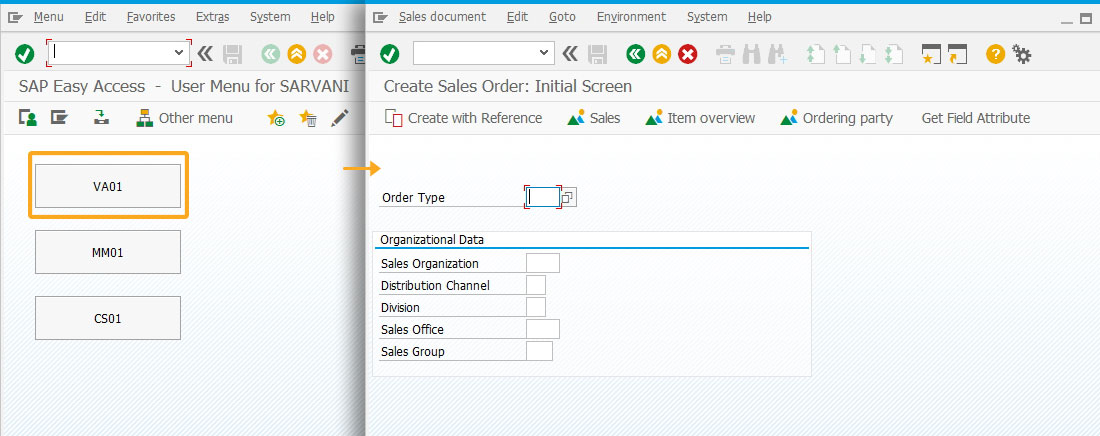Screen dimensions: 1100x436
Task: Click the green Enter checkmark in Easy Access window
Action: coord(25,53)
